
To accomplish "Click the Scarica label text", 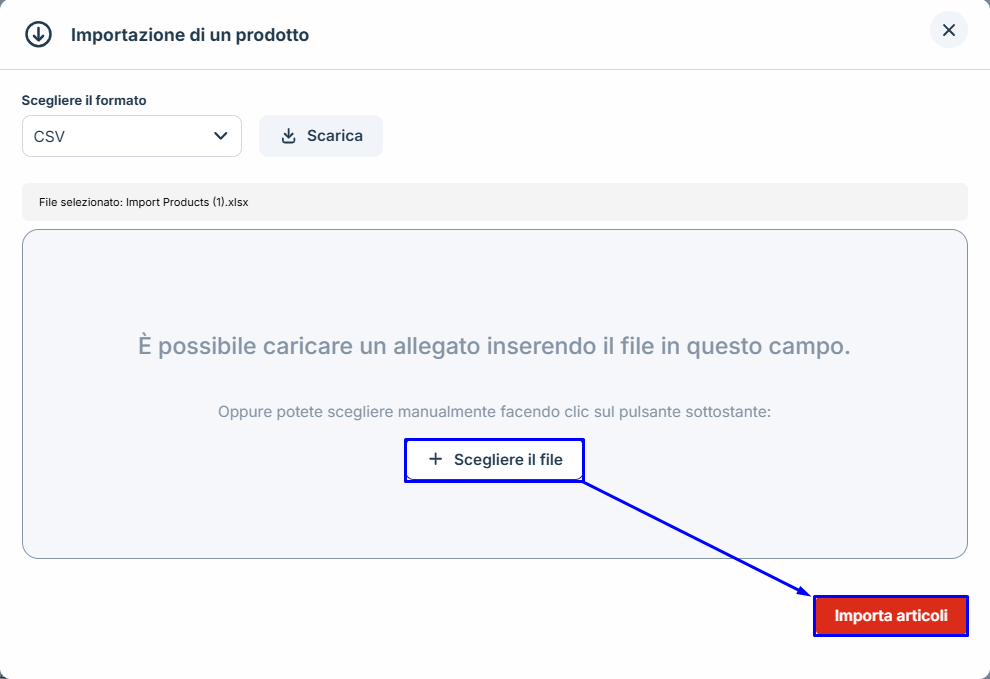I will (x=334, y=136).
